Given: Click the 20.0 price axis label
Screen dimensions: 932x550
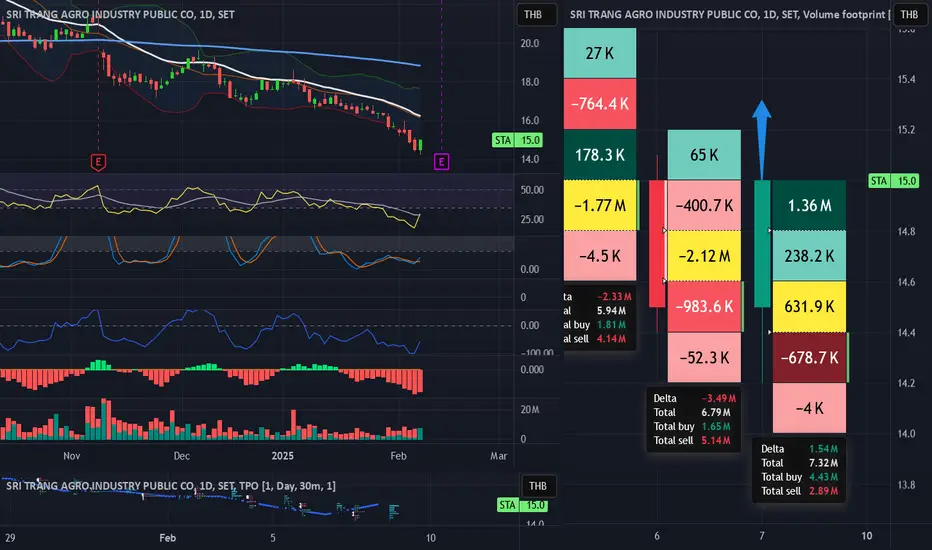Looking at the screenshot, I should (530, 43).
